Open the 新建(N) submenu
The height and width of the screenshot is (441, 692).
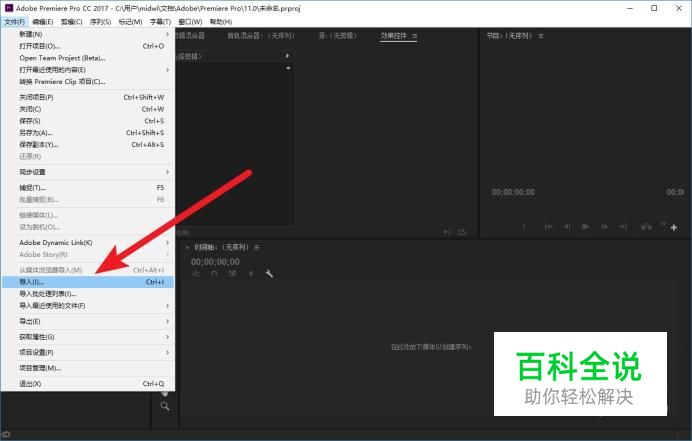coord(88,34)
